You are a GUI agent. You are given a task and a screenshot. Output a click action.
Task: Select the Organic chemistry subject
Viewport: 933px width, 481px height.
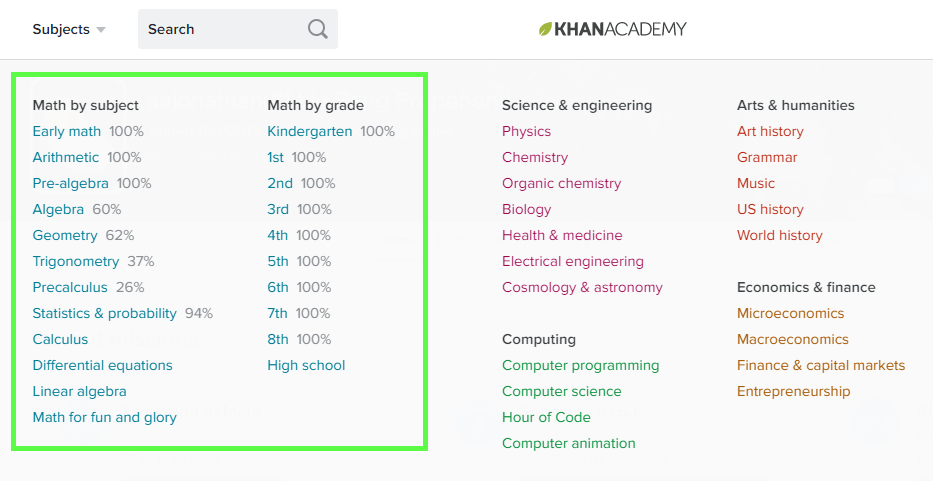(561, 183)
